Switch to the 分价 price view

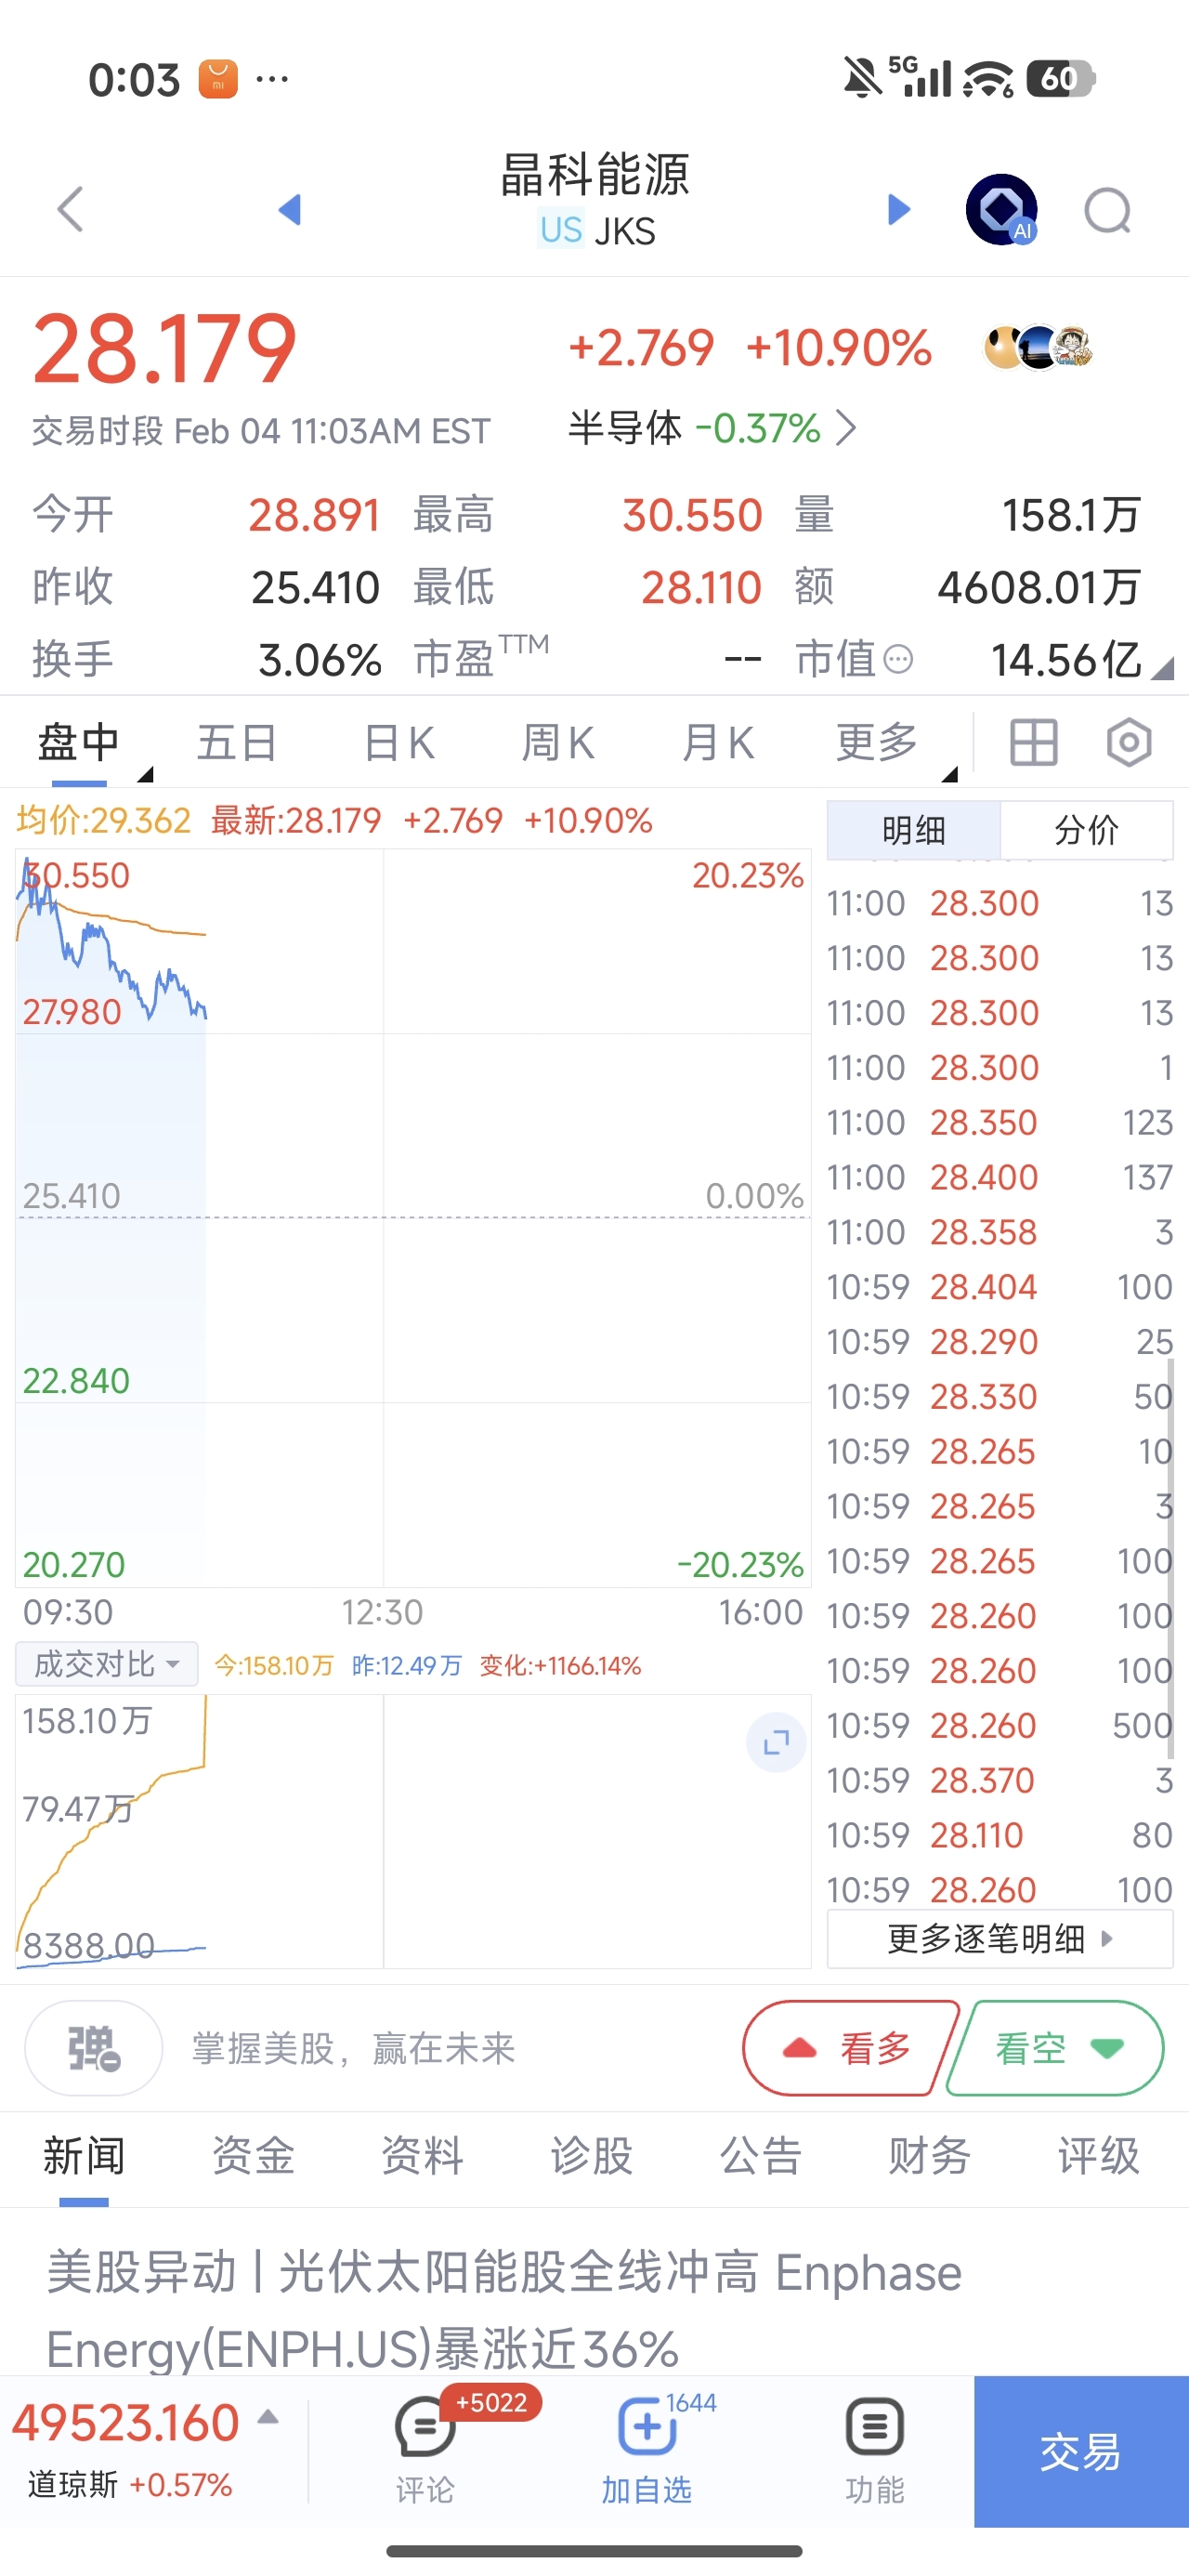click(1086, 830)
